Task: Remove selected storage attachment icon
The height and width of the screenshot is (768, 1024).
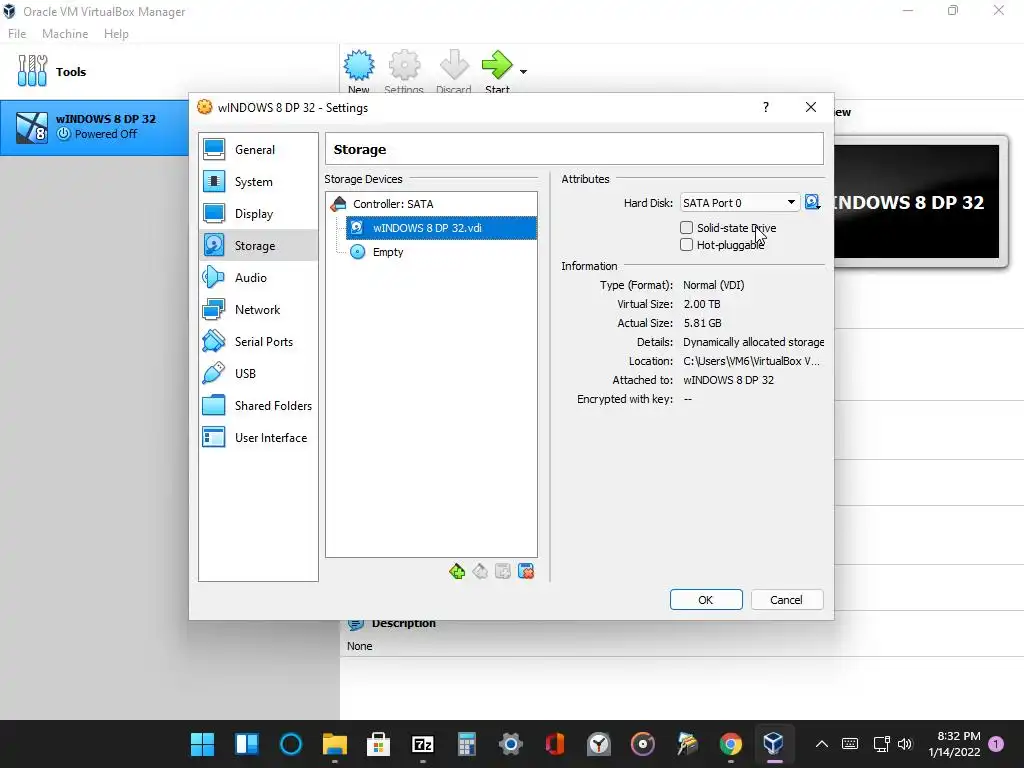Action: (526, 571)
